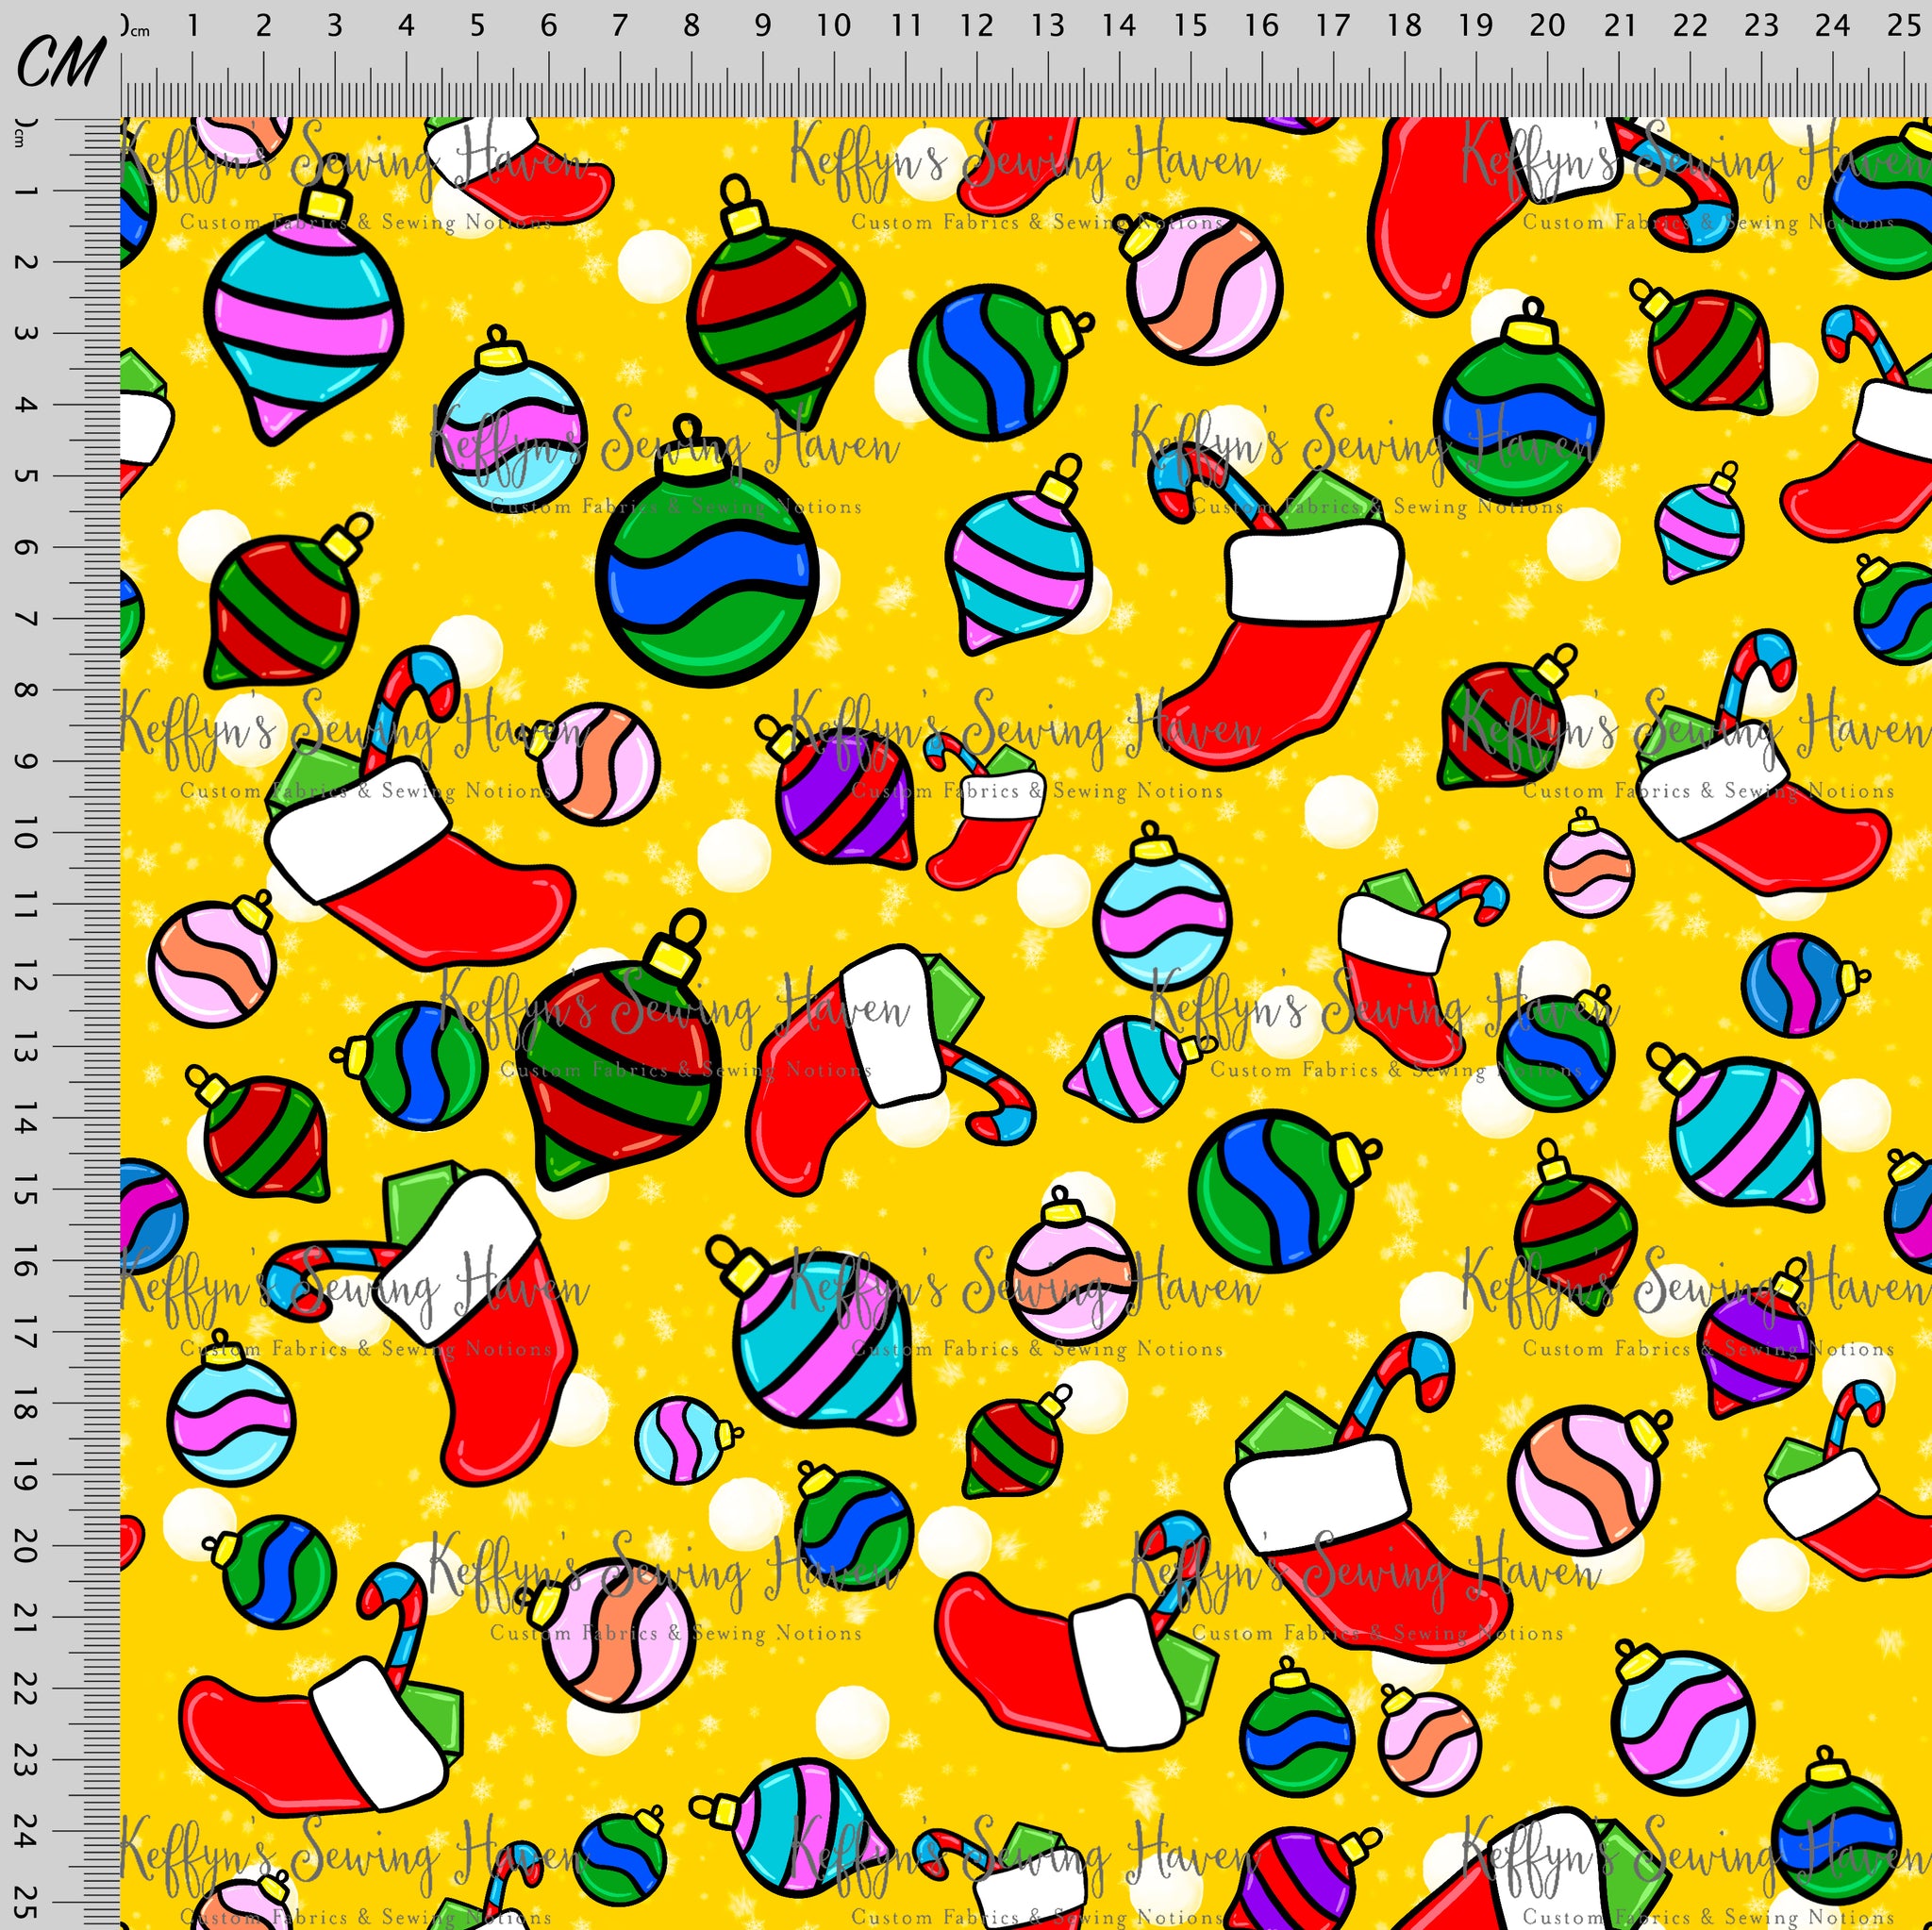Screen dimensions: 1932x1930
Task: Select the number 1 on the top ruler
Action: (x=192, y=25)
